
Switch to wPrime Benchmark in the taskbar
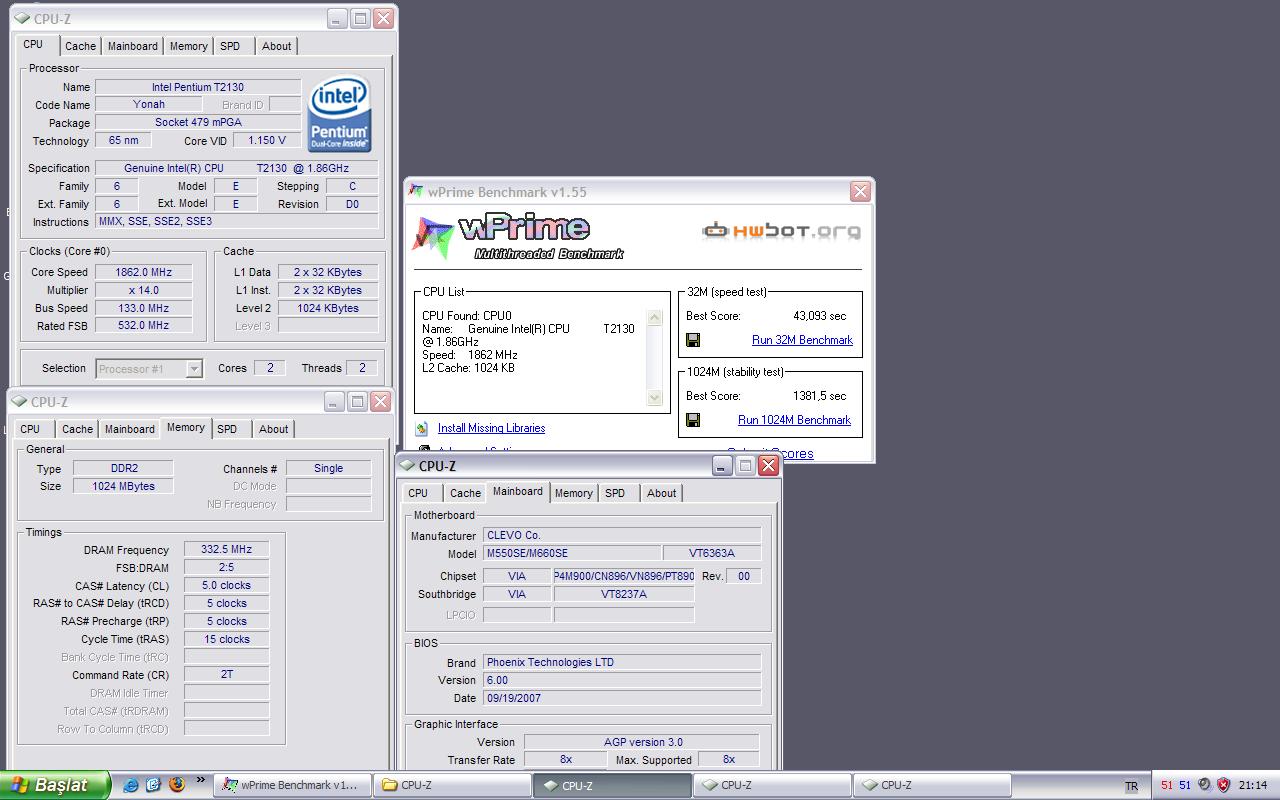click(x=291, y=785)
